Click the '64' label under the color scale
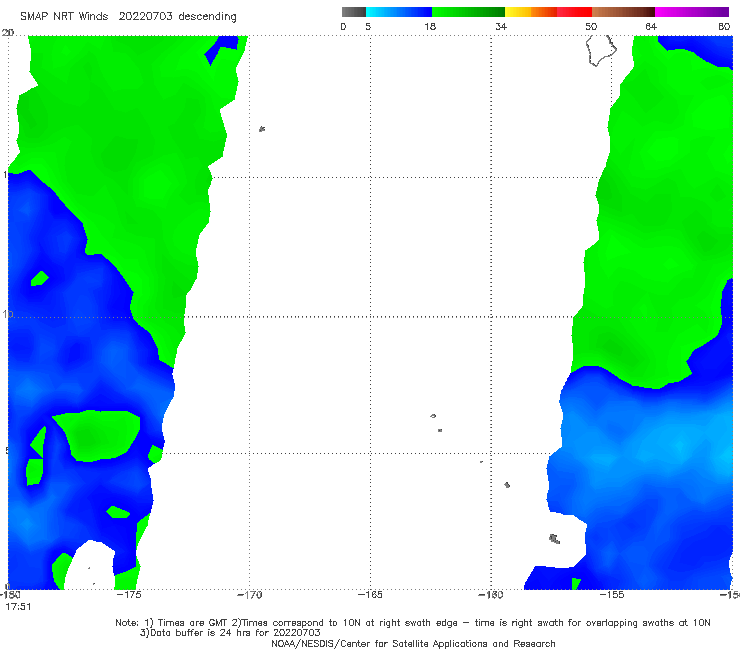 (x=651, y=26)
